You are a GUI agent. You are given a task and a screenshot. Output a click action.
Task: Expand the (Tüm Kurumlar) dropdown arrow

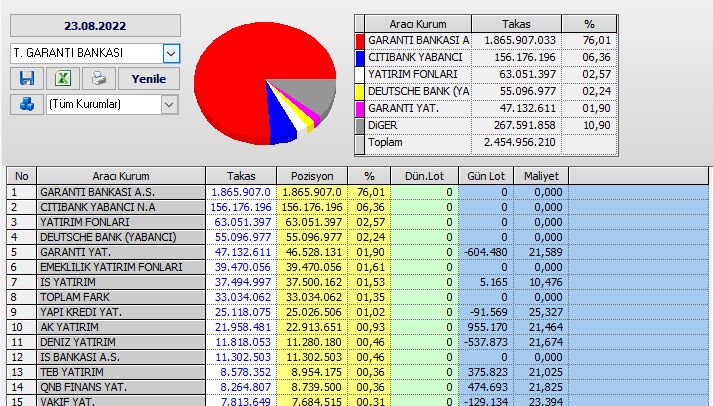(x=169, y=105)
